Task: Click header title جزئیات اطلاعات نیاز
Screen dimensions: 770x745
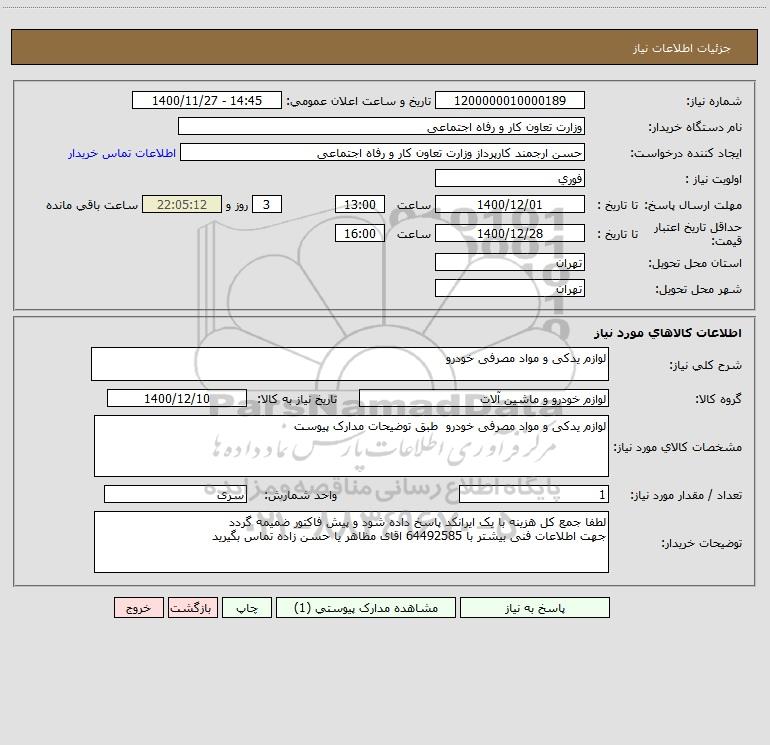Action: click(682, 48)
